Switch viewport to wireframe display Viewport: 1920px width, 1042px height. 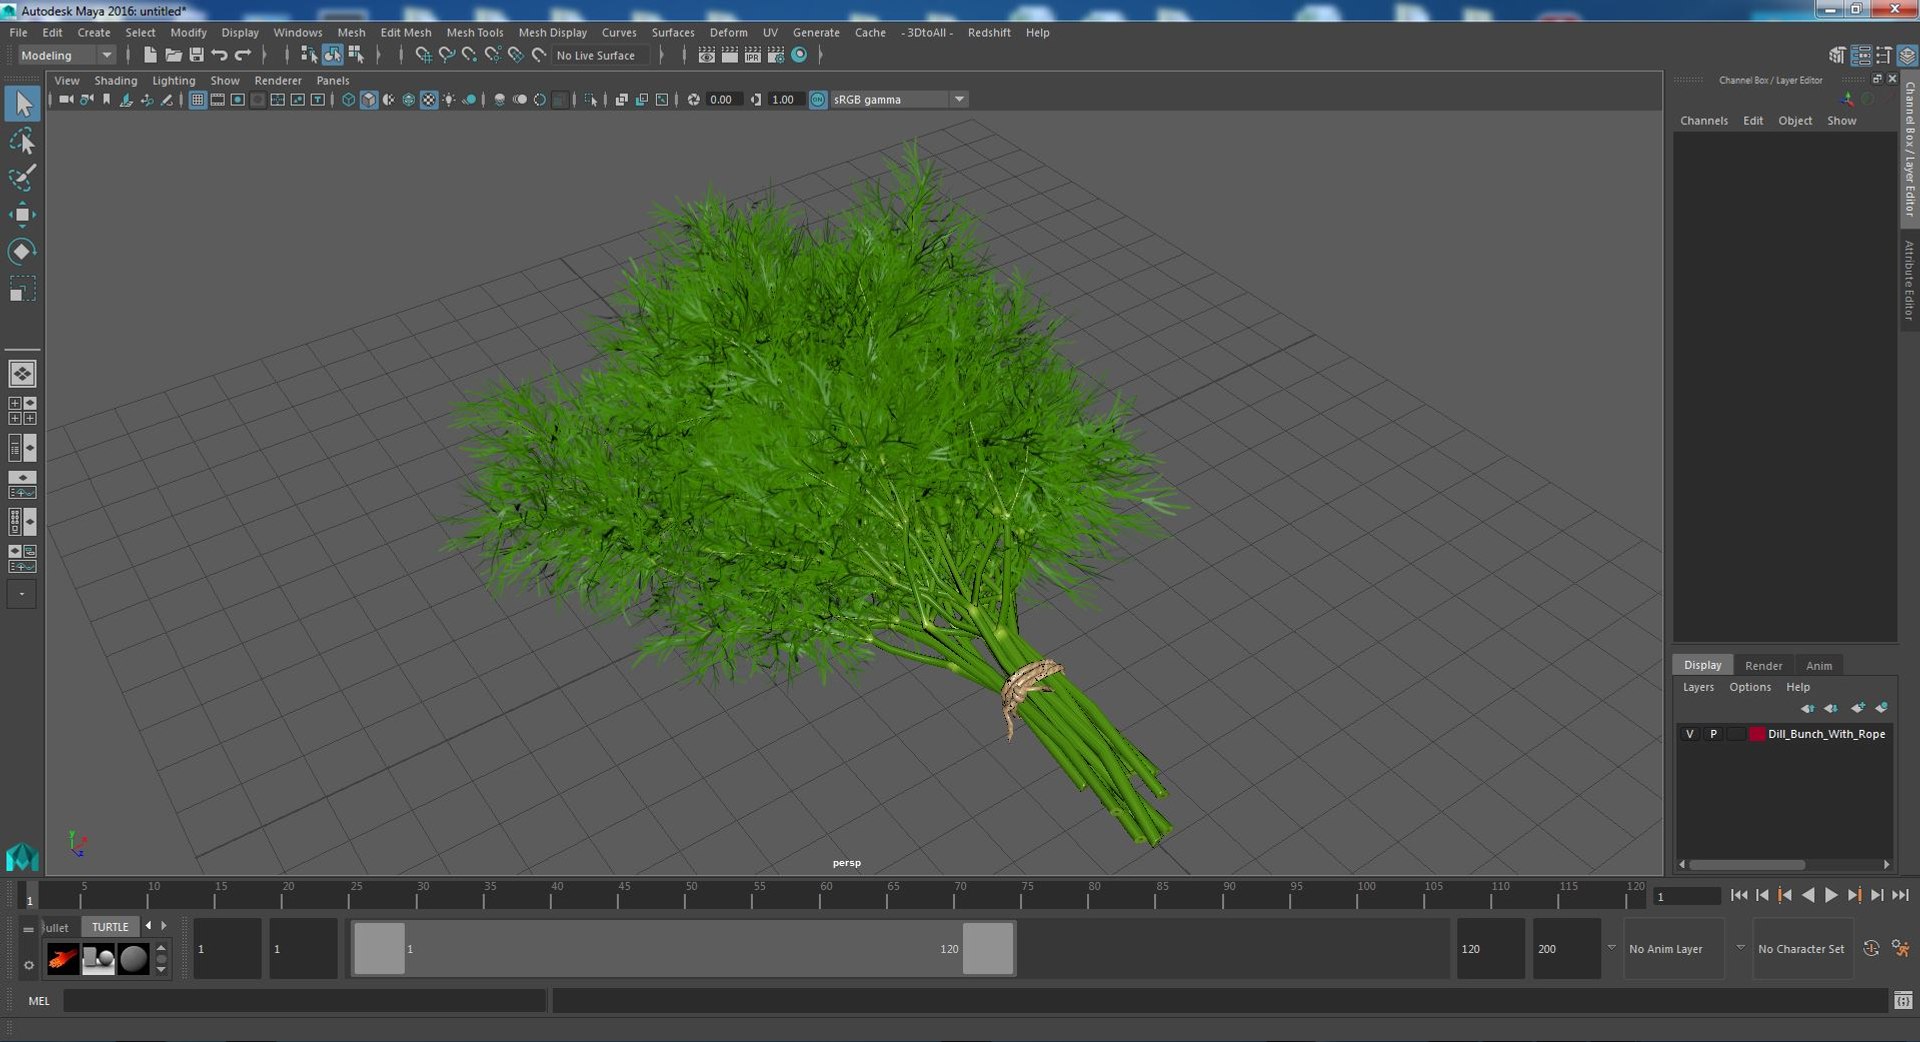coord(348,99)
